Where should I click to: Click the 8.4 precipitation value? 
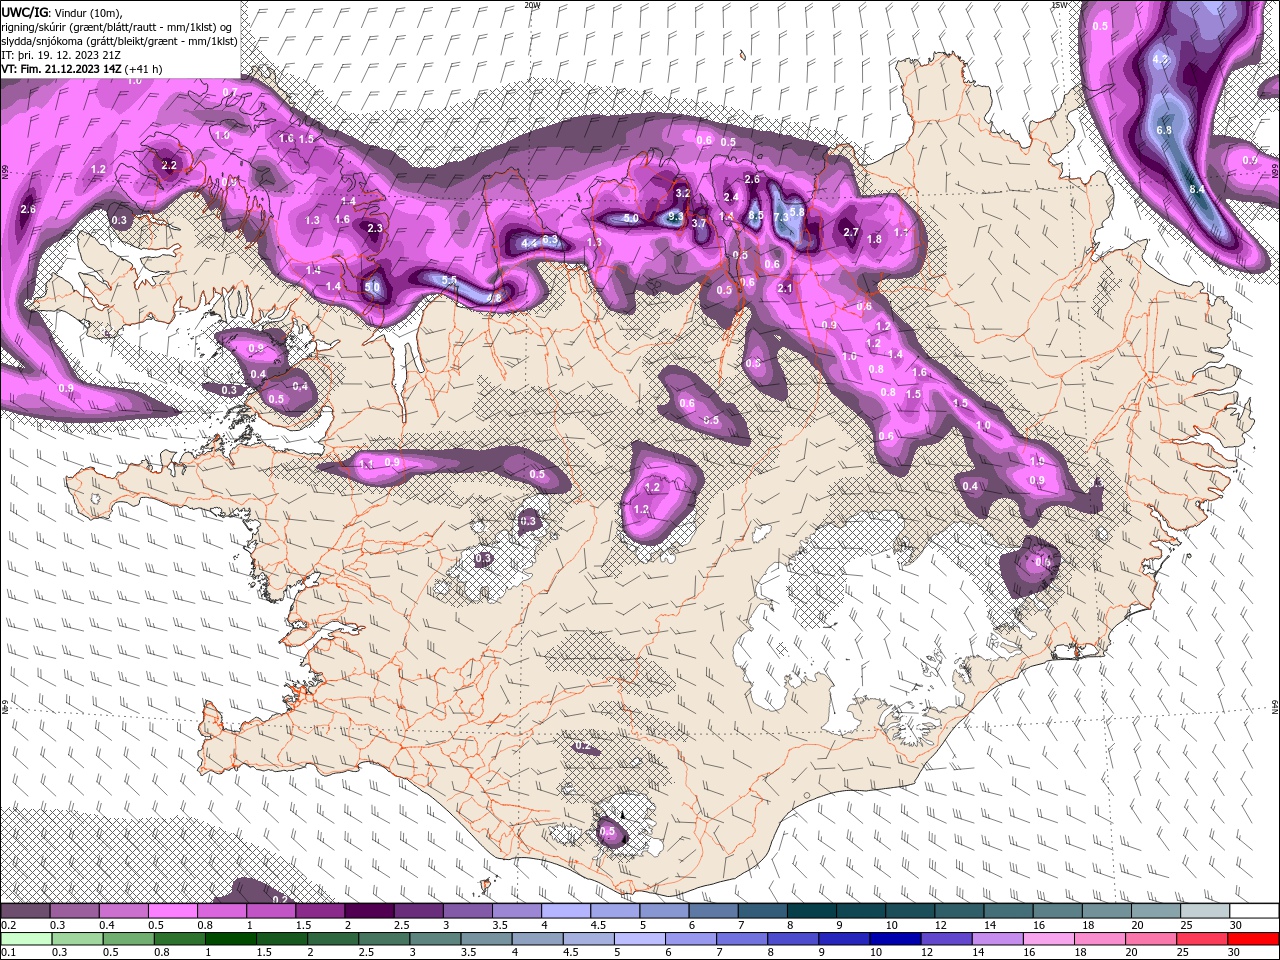point(1197,188)
